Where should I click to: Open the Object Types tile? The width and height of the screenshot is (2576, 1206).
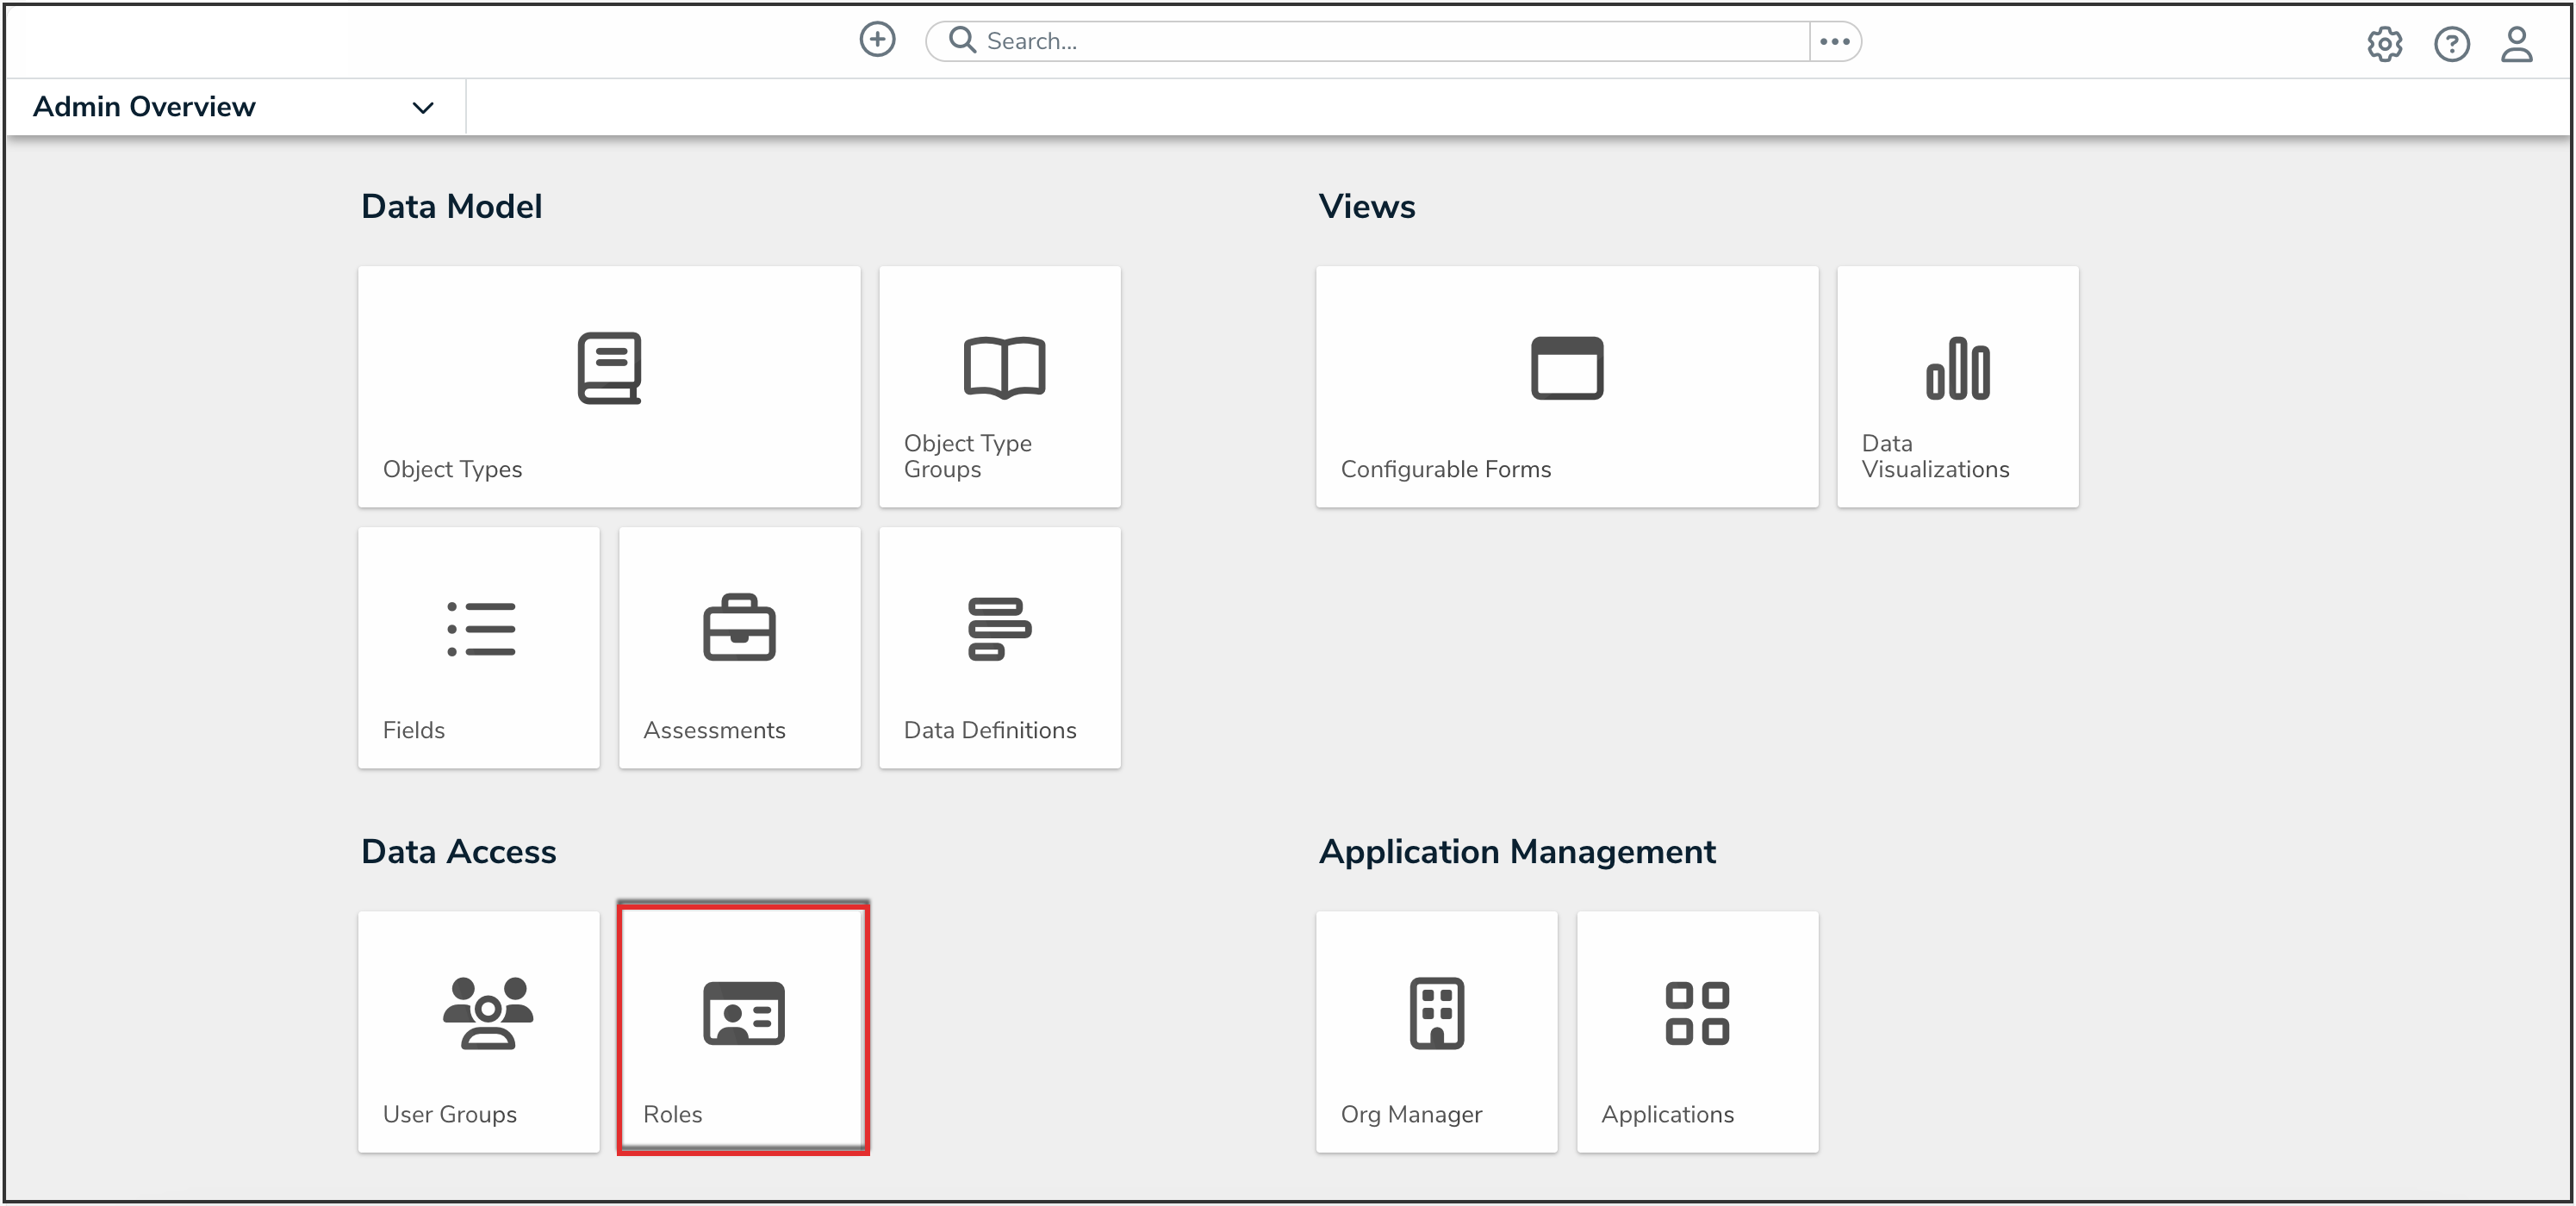(609, 386)
